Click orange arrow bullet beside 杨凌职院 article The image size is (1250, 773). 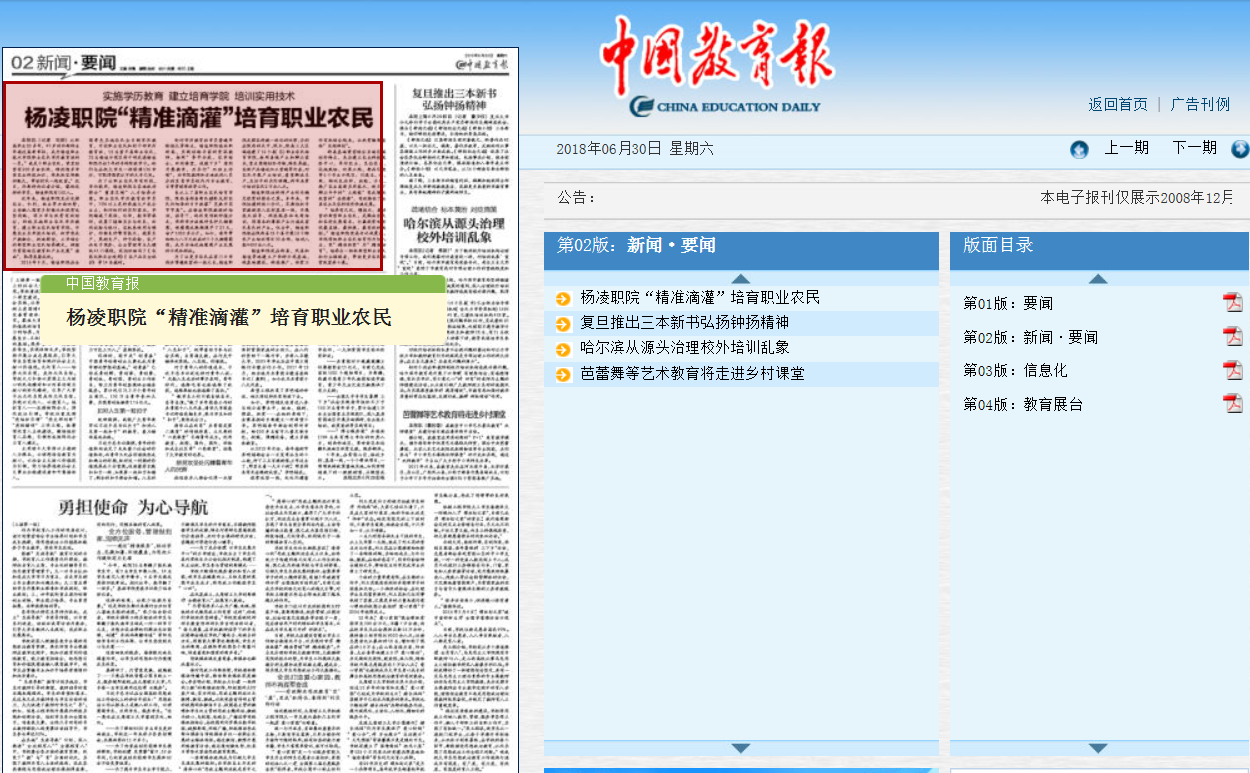coord(563,298)
